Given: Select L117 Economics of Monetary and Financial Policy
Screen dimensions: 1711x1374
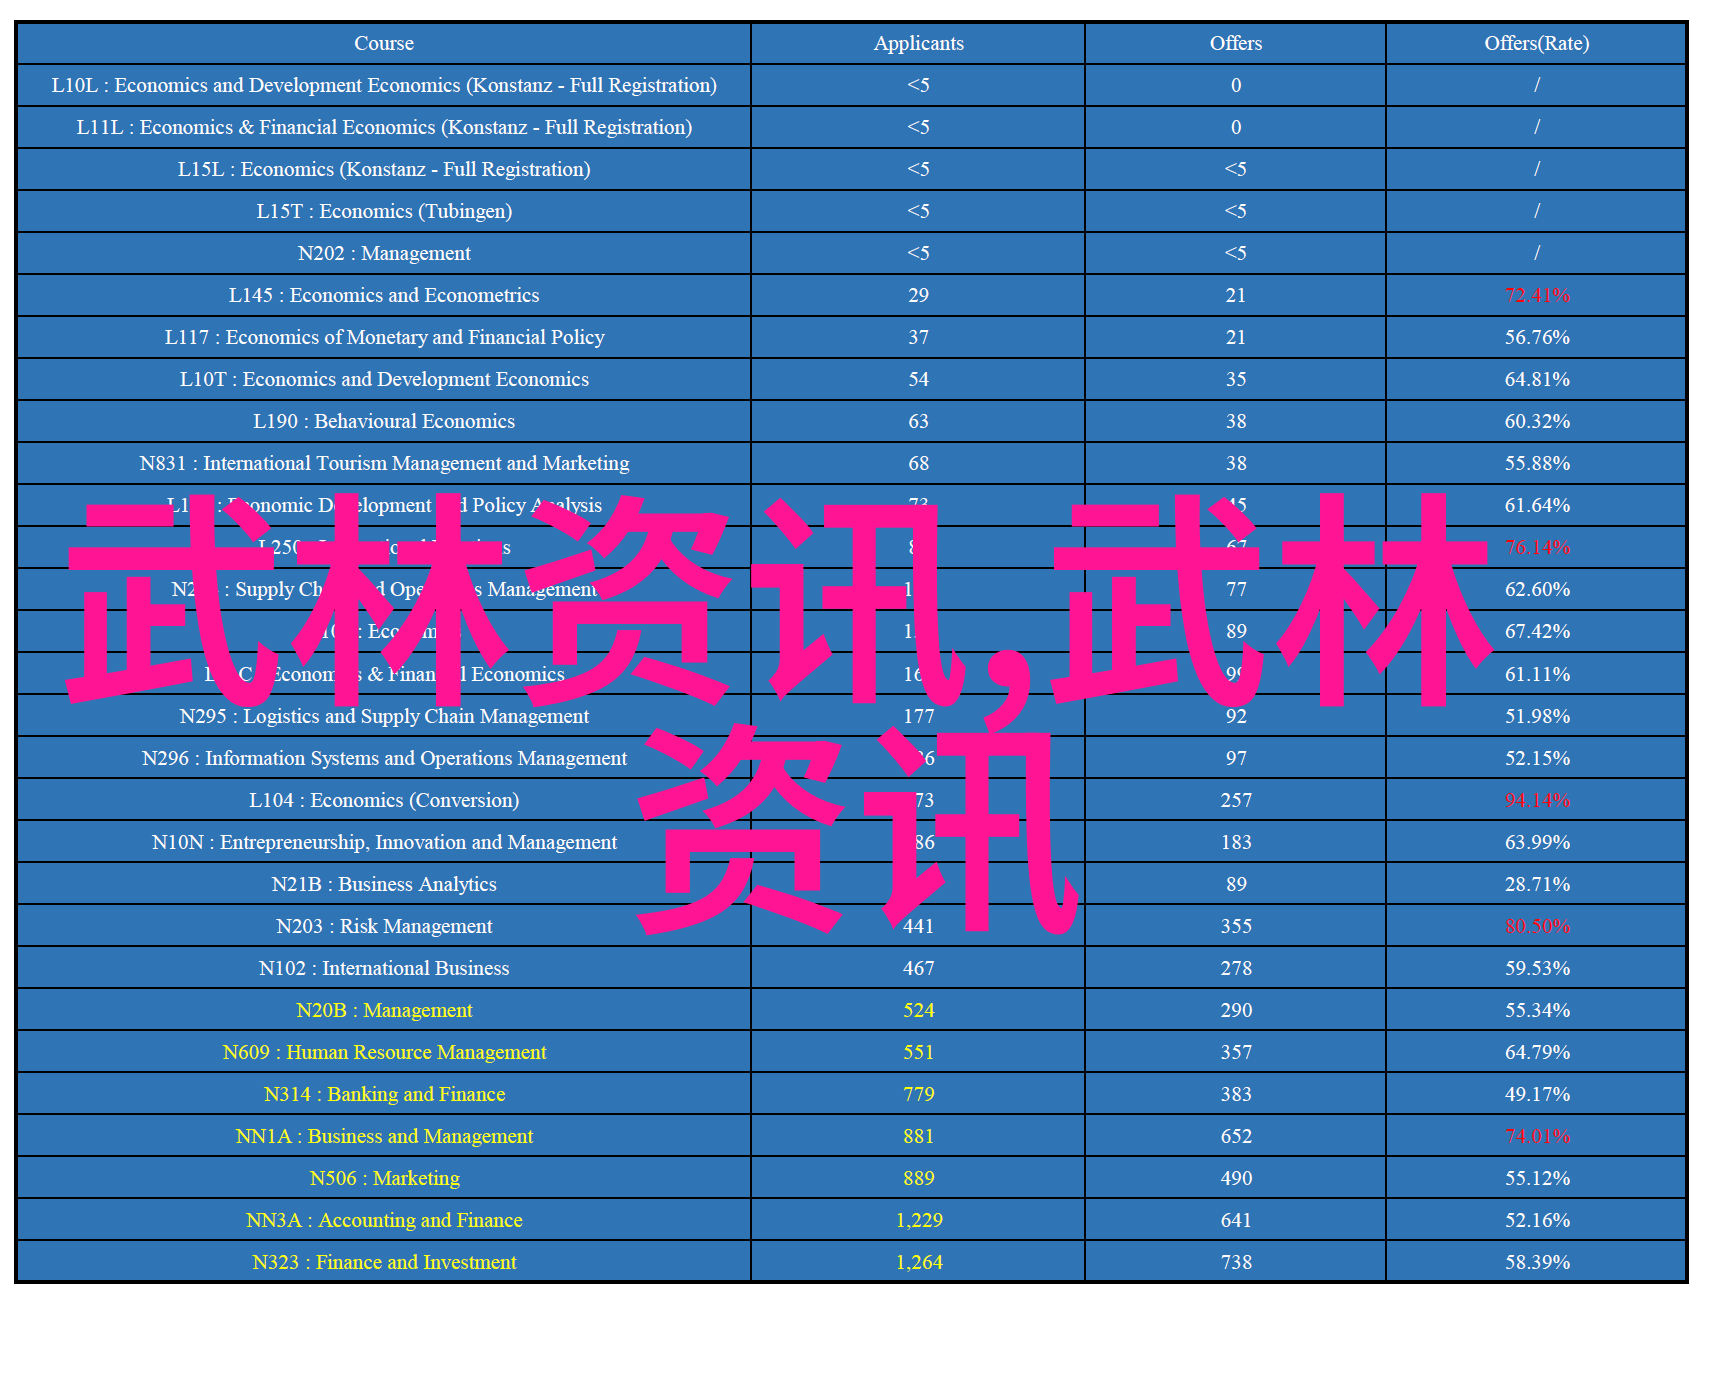Looking at the screenshot, I should point(384,337).
